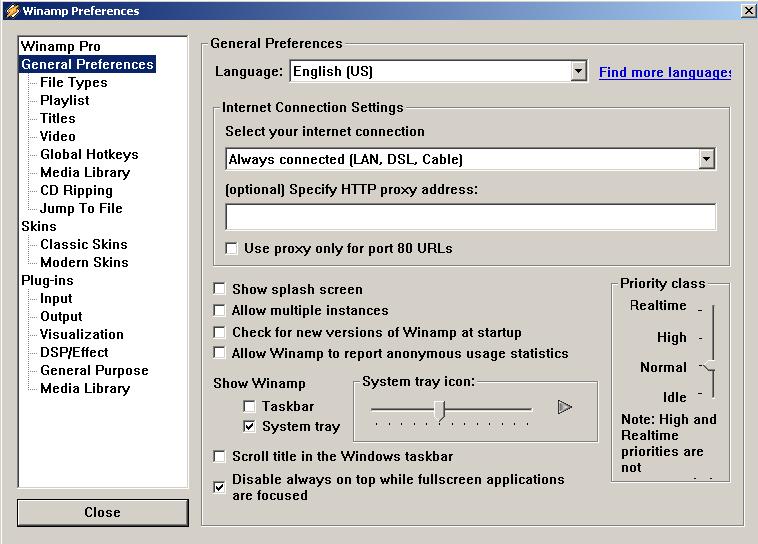Select Winamp Pro in the tree
Screen dimensions: 758x544
[x=61, y=46]
